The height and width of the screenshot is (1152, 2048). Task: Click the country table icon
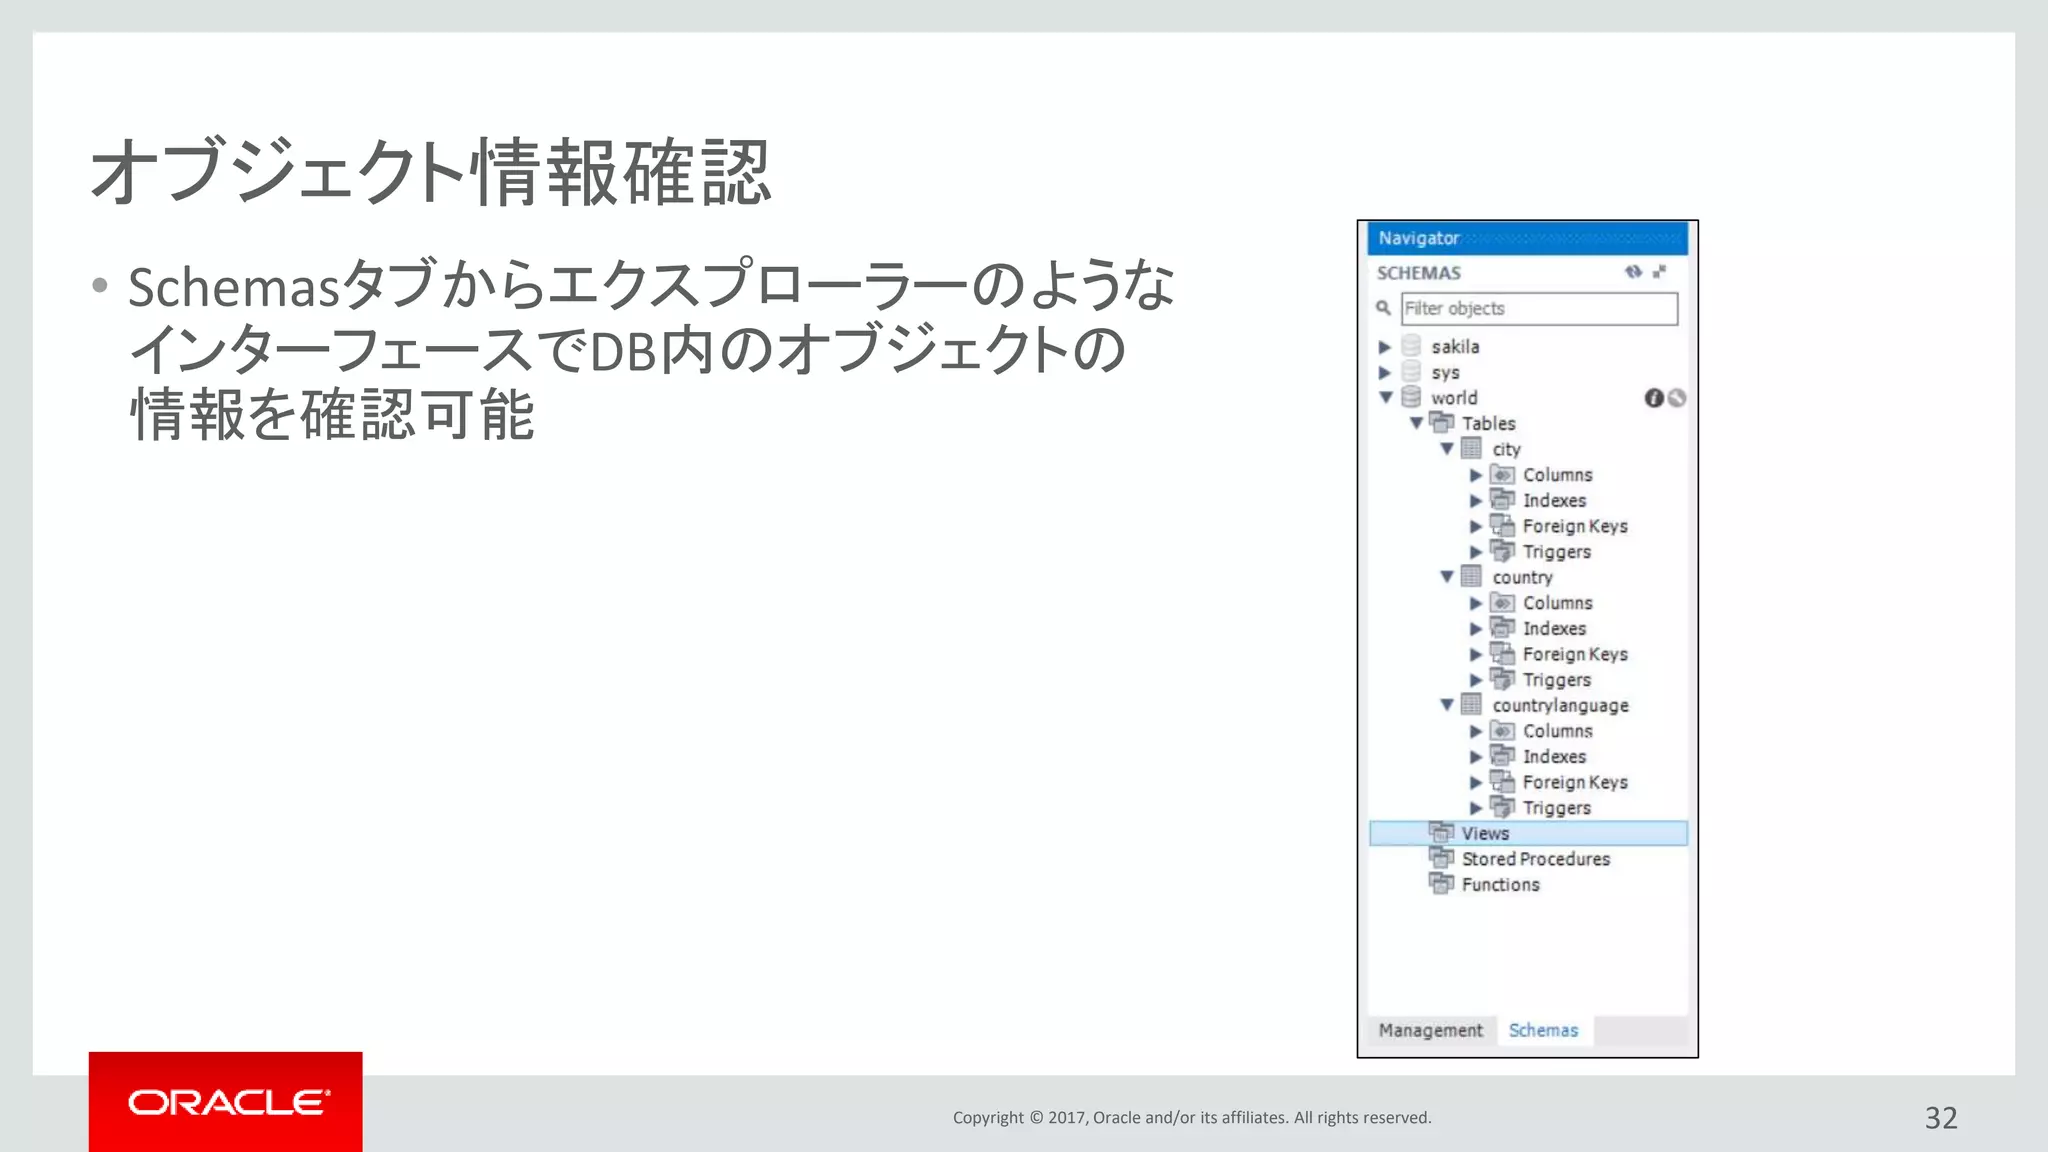[x=1471, y=576]
